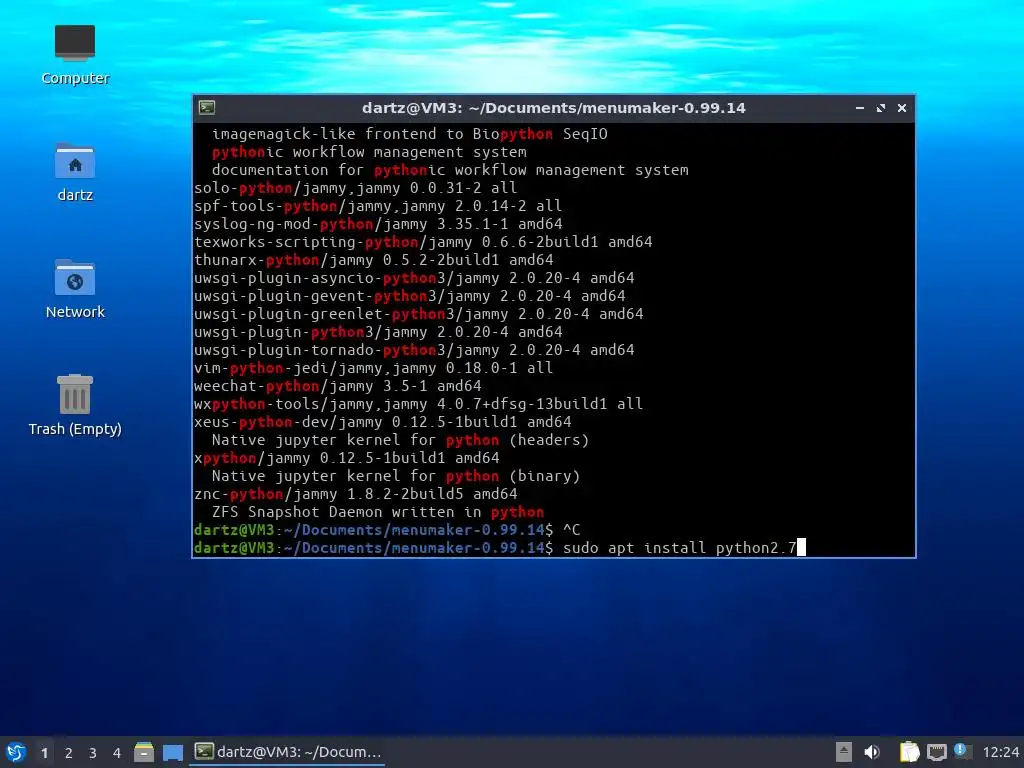The image size is (1024, 768).
Task: Click the 'xeus-python-dev' output line
Action: pos(382,422)
